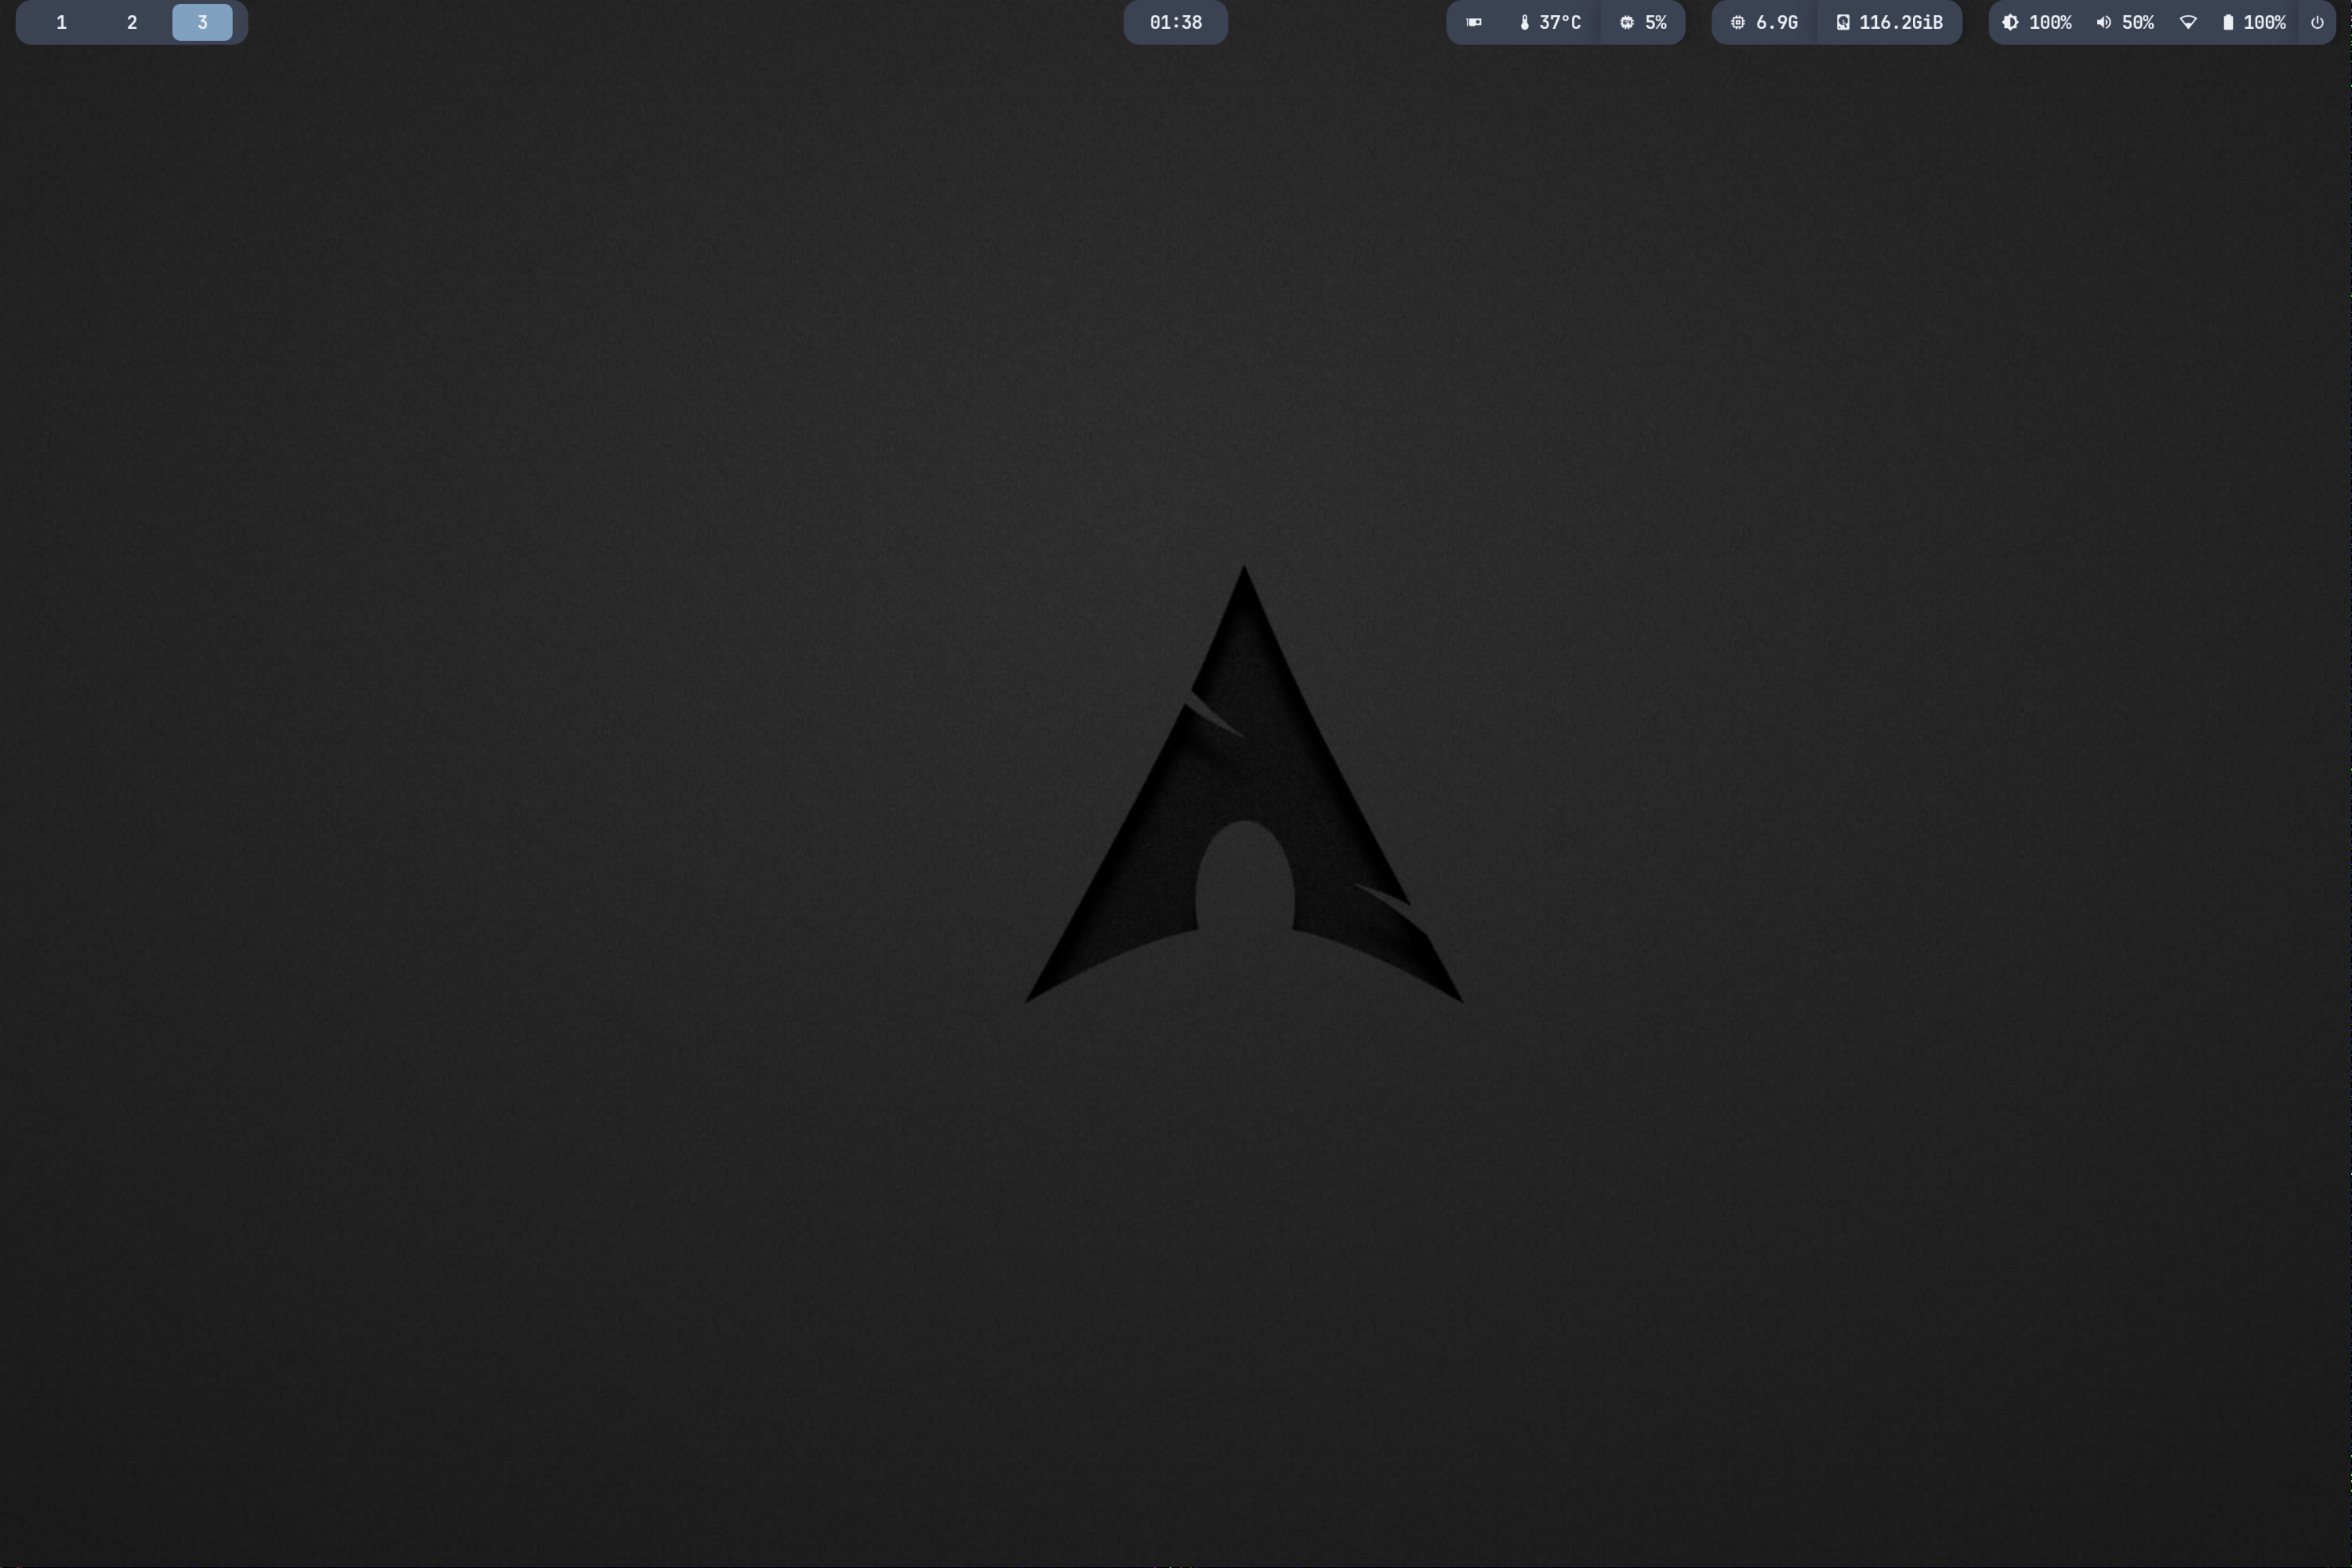This screenshot has height=1568, width=2352.
Task: Select the active workspace 3
Action: 202,22
